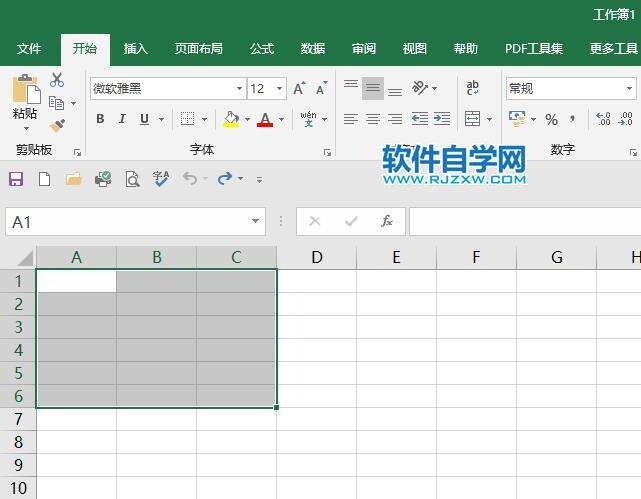641x499 pixels.
Task: Click merge and center cells icon
Action: coord(473,119)
